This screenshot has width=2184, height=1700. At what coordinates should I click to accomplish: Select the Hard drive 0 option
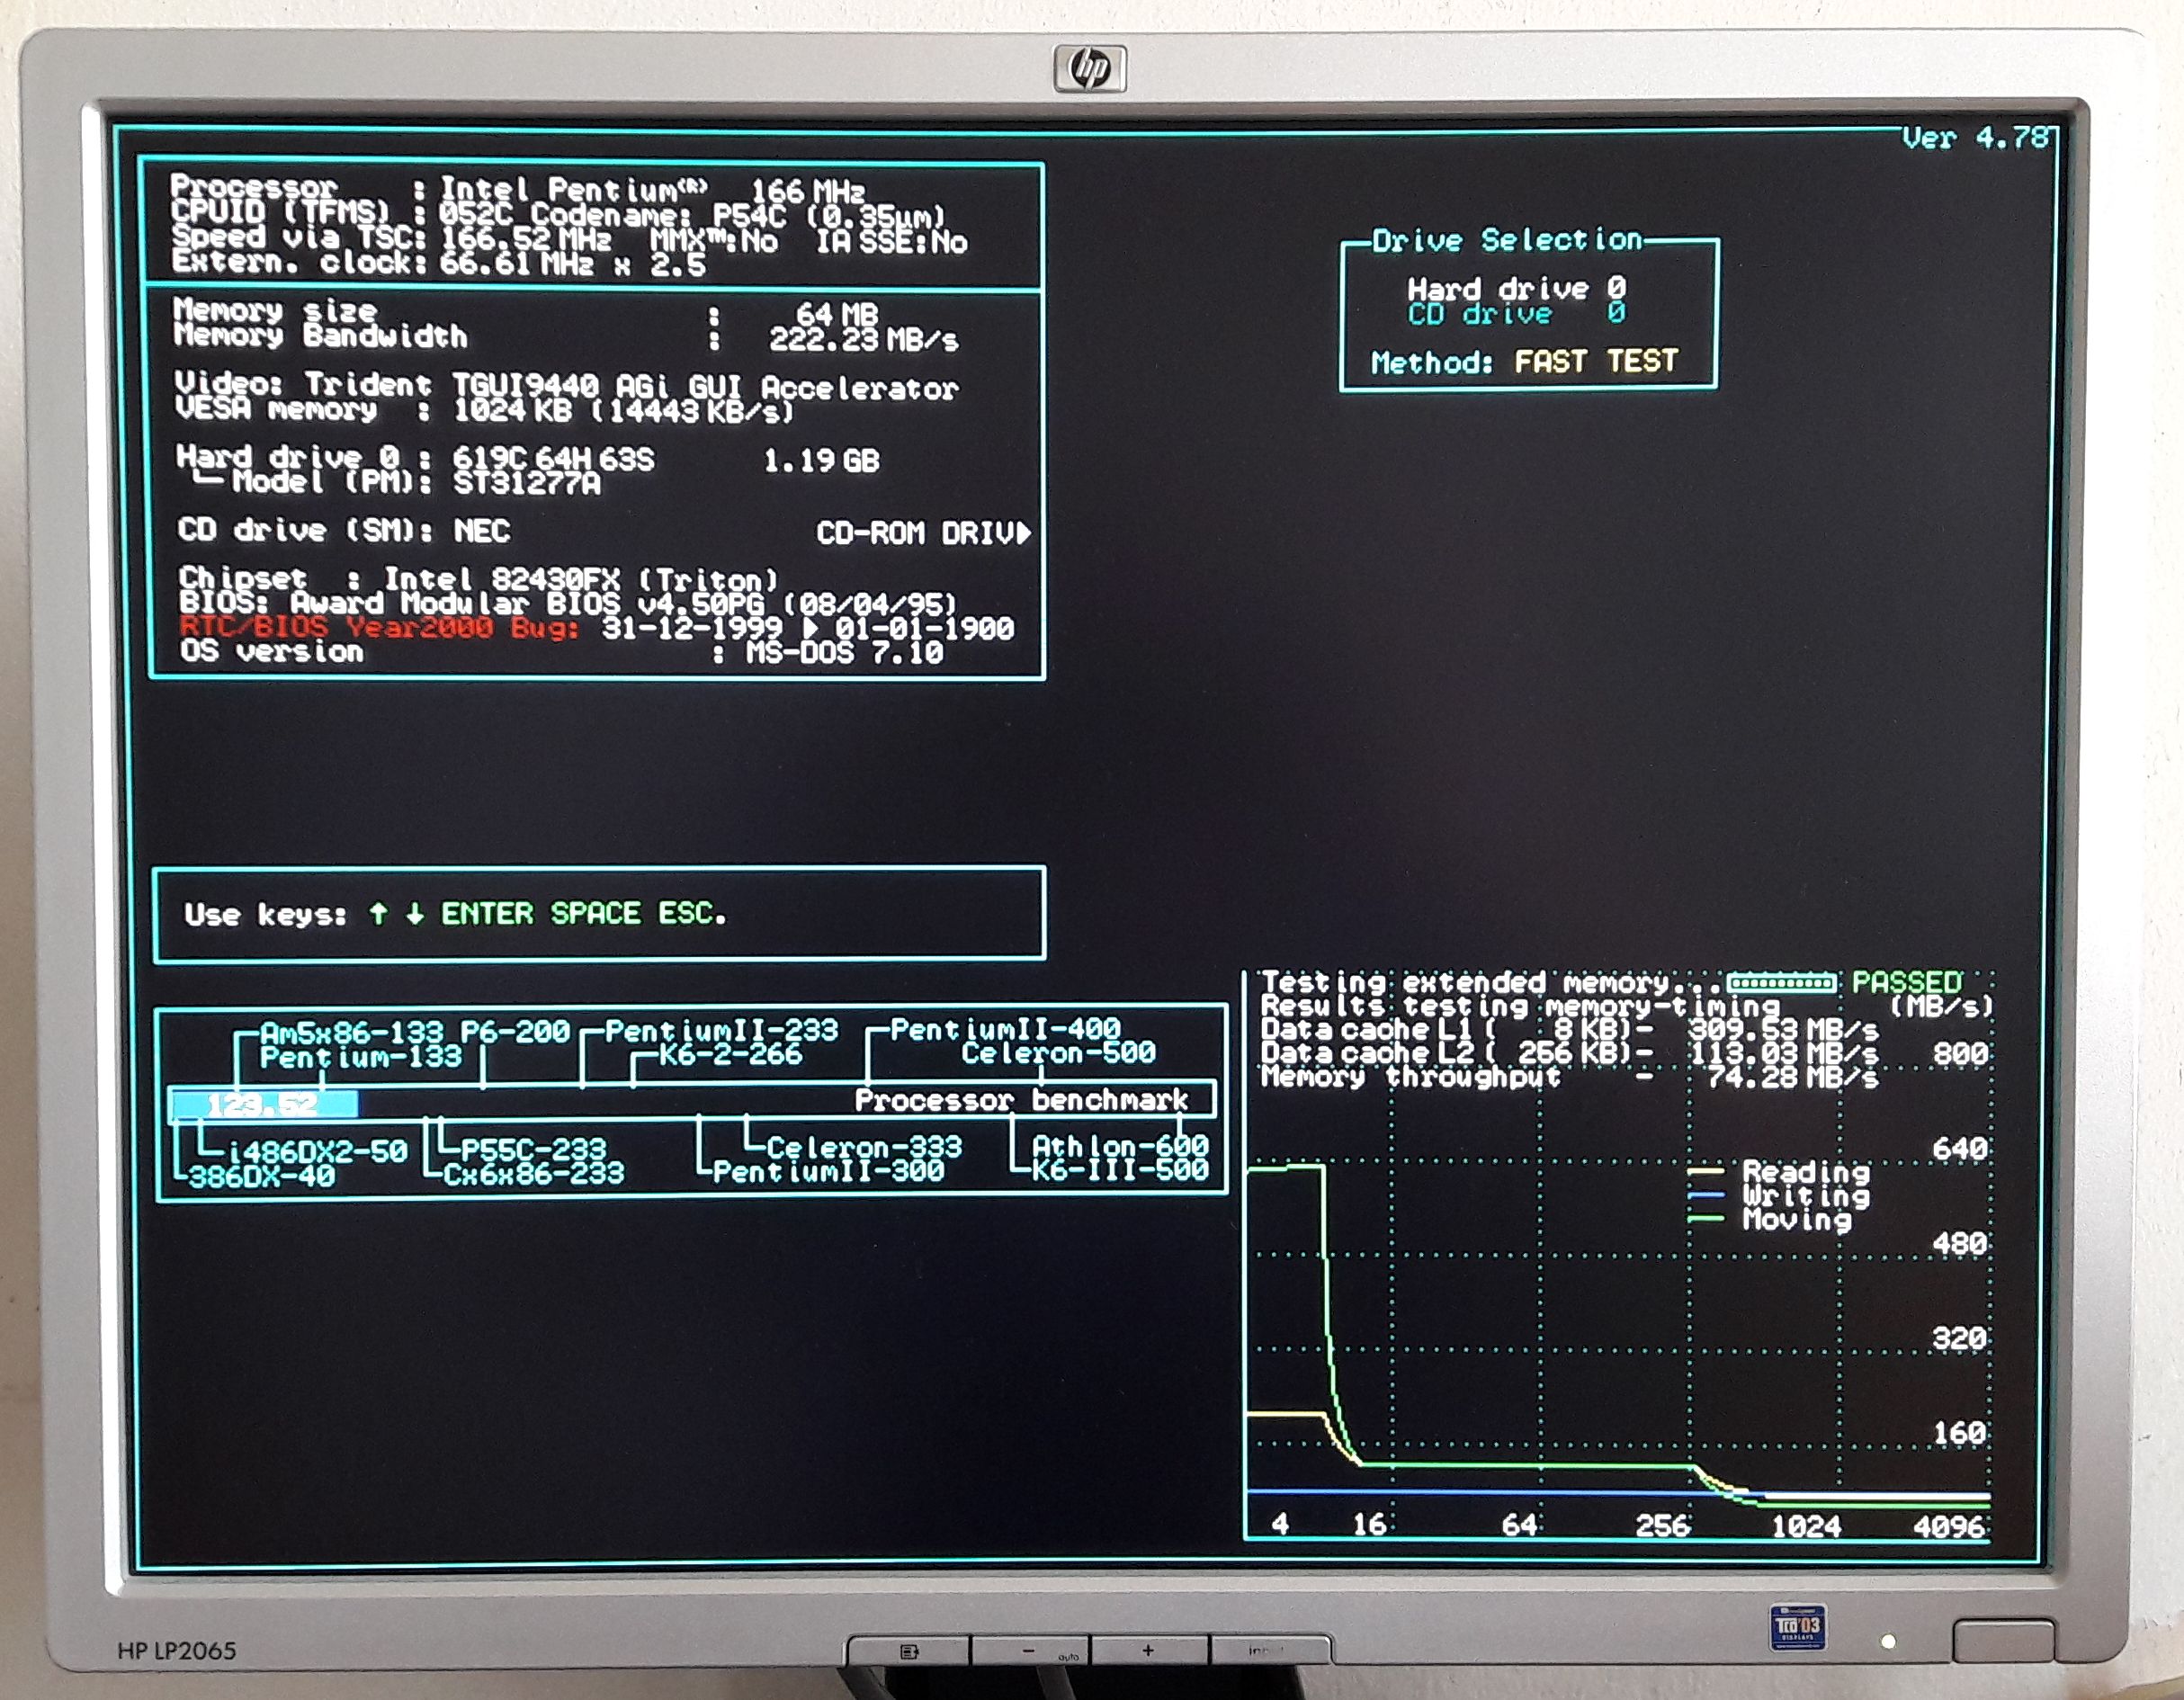pyautogui.click(x=1516, y=289)
